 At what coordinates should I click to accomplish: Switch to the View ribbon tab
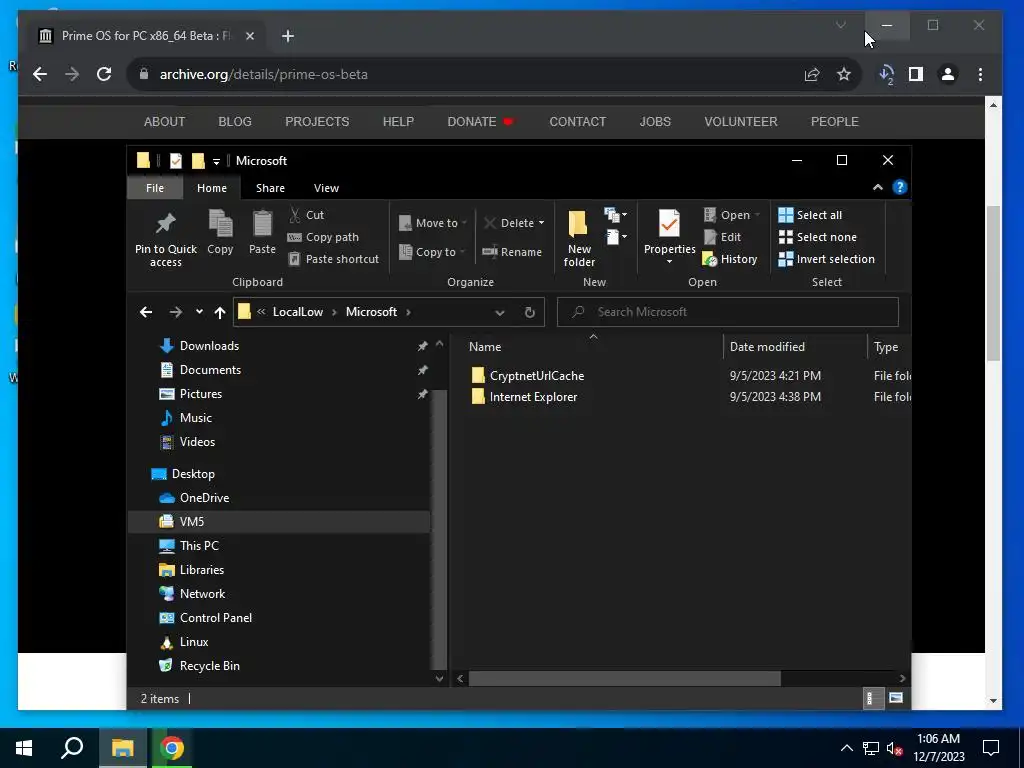point(326,188)
